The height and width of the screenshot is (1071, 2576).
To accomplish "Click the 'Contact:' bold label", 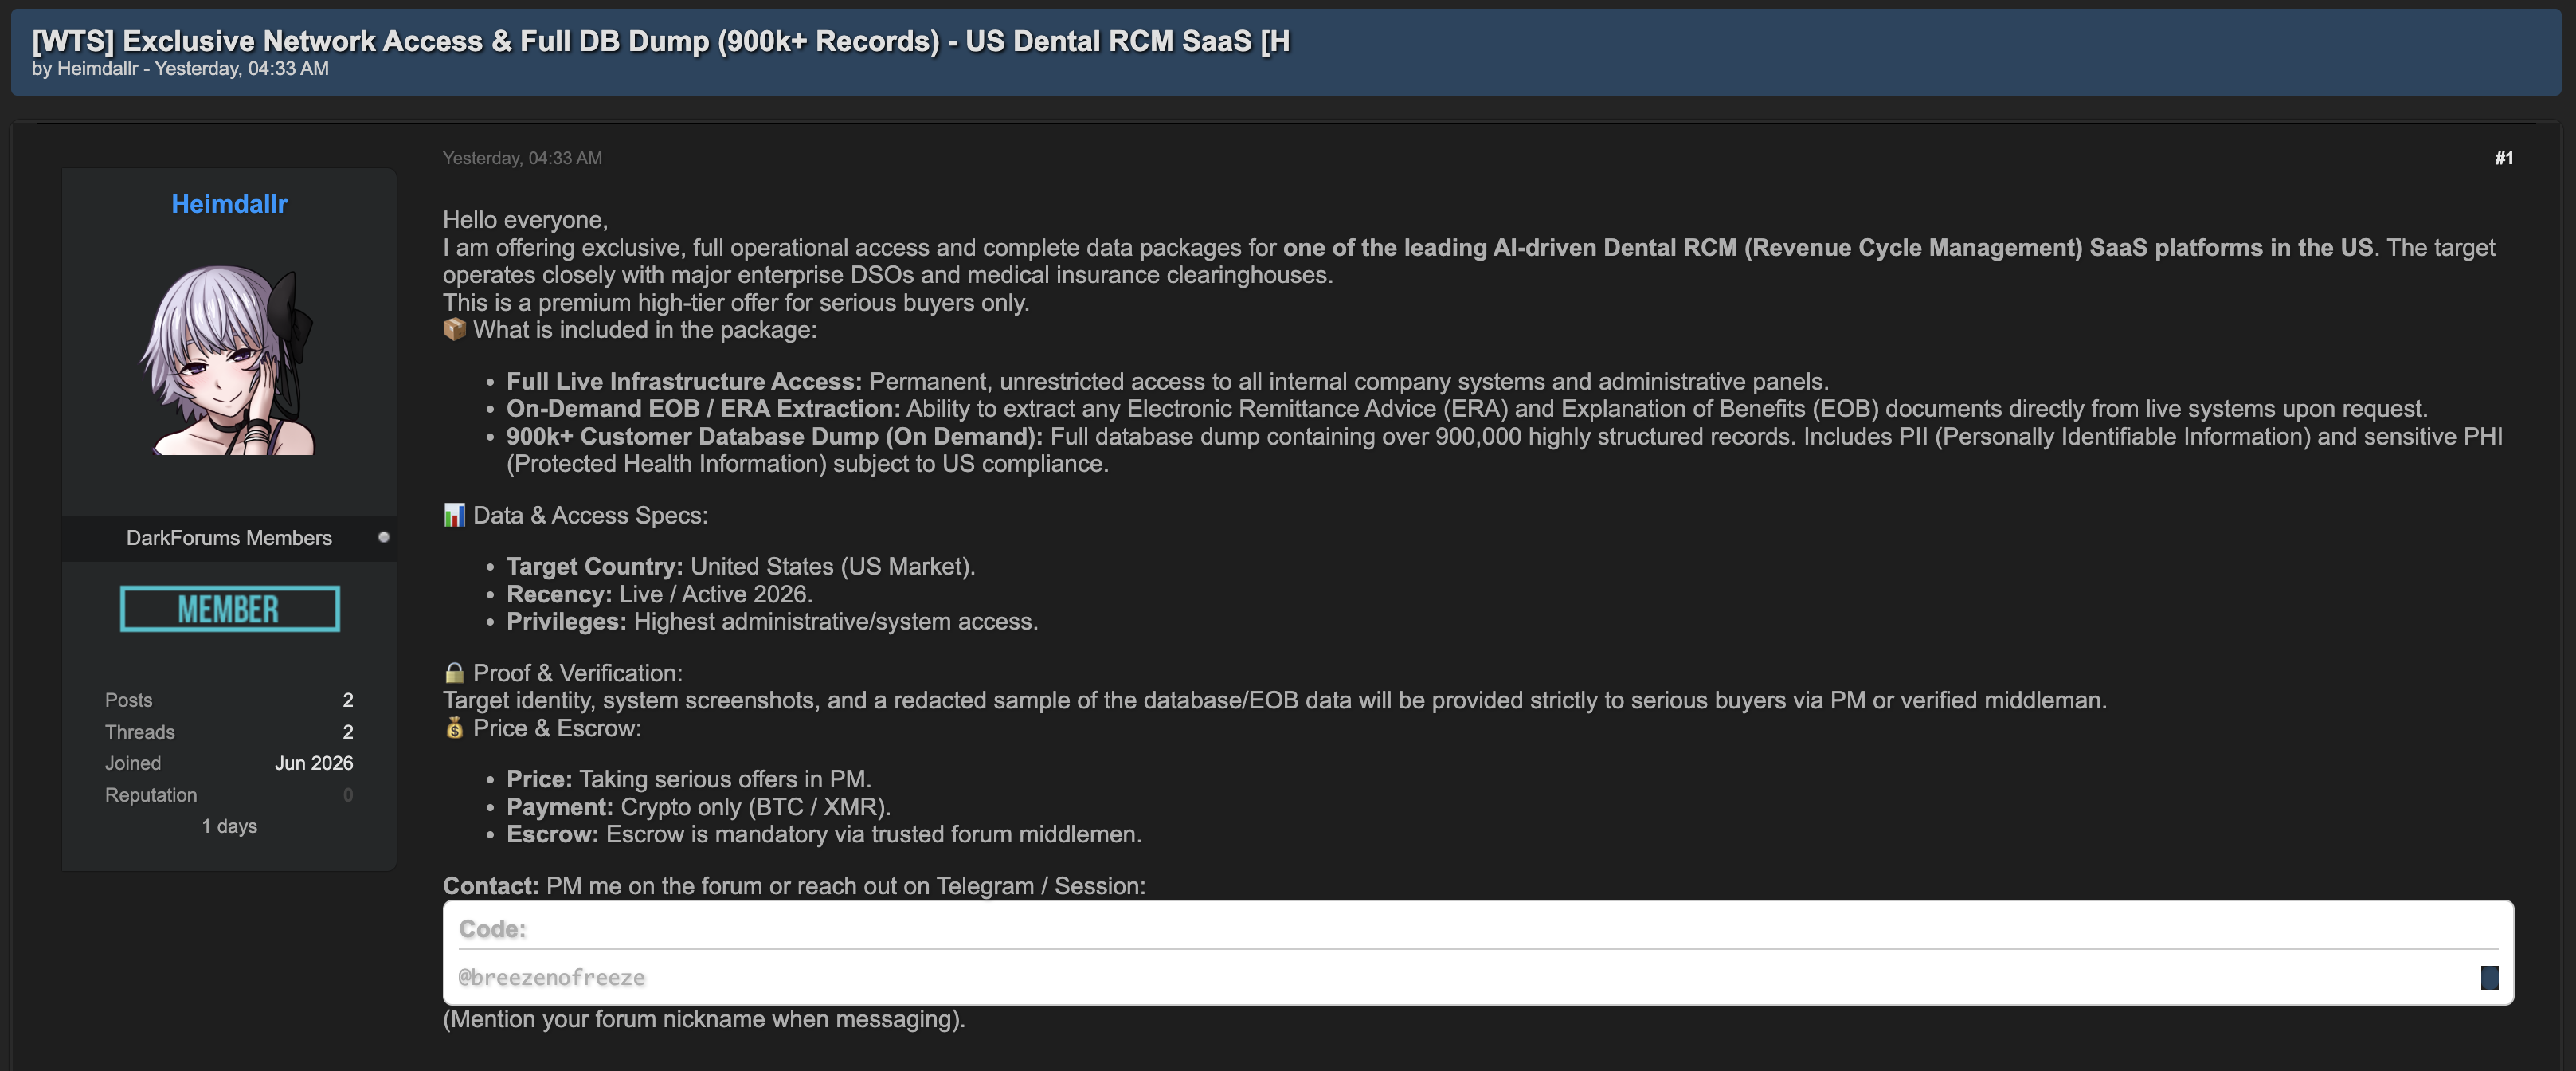I will [491, 886].
